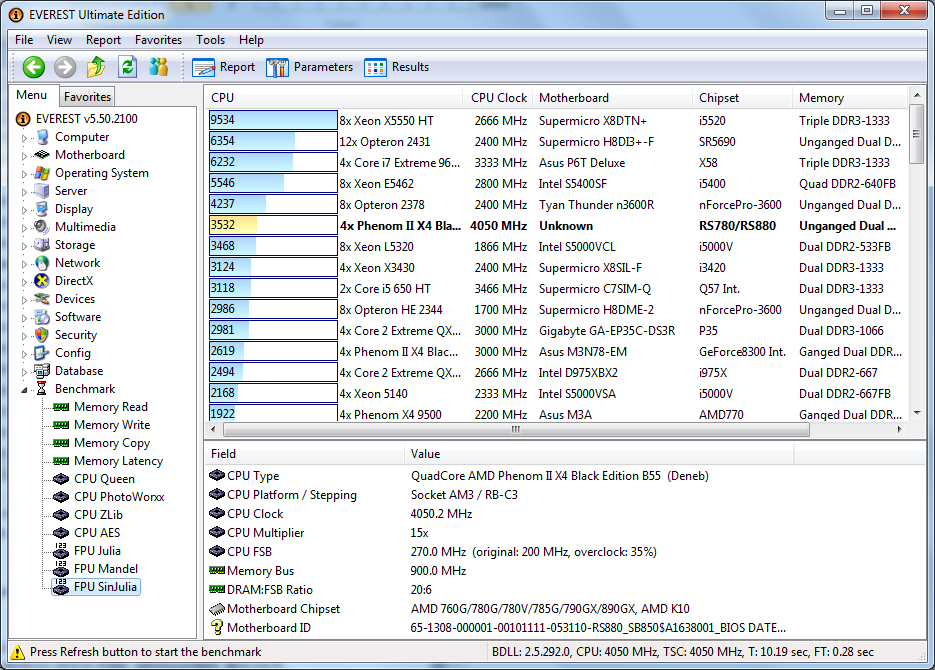The height and width of the screenshot is (670, 935).
Task: Select Devices icon in tree
Action: [42, 299]
